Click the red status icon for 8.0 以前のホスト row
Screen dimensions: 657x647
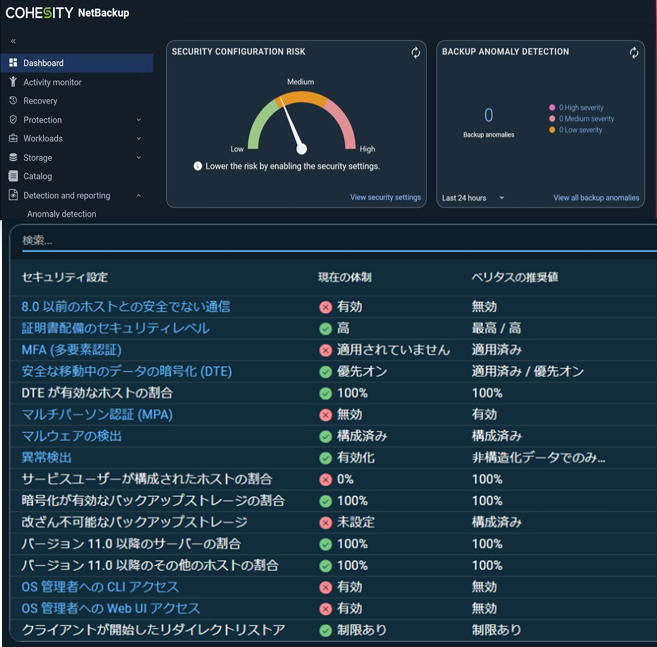(326, 307)
